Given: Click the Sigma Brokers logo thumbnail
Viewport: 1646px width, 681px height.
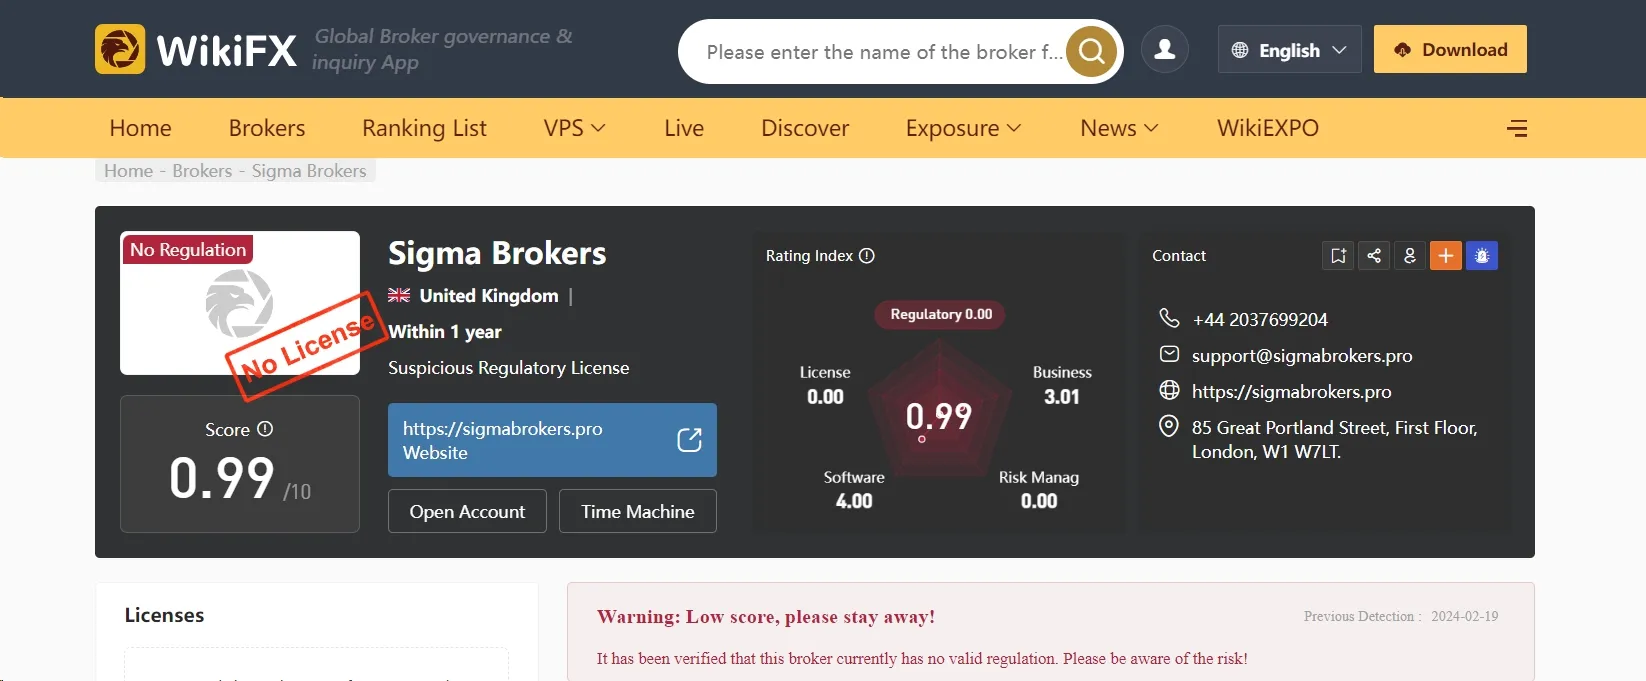Looking at the screenshot, I should tap(240, 303).
